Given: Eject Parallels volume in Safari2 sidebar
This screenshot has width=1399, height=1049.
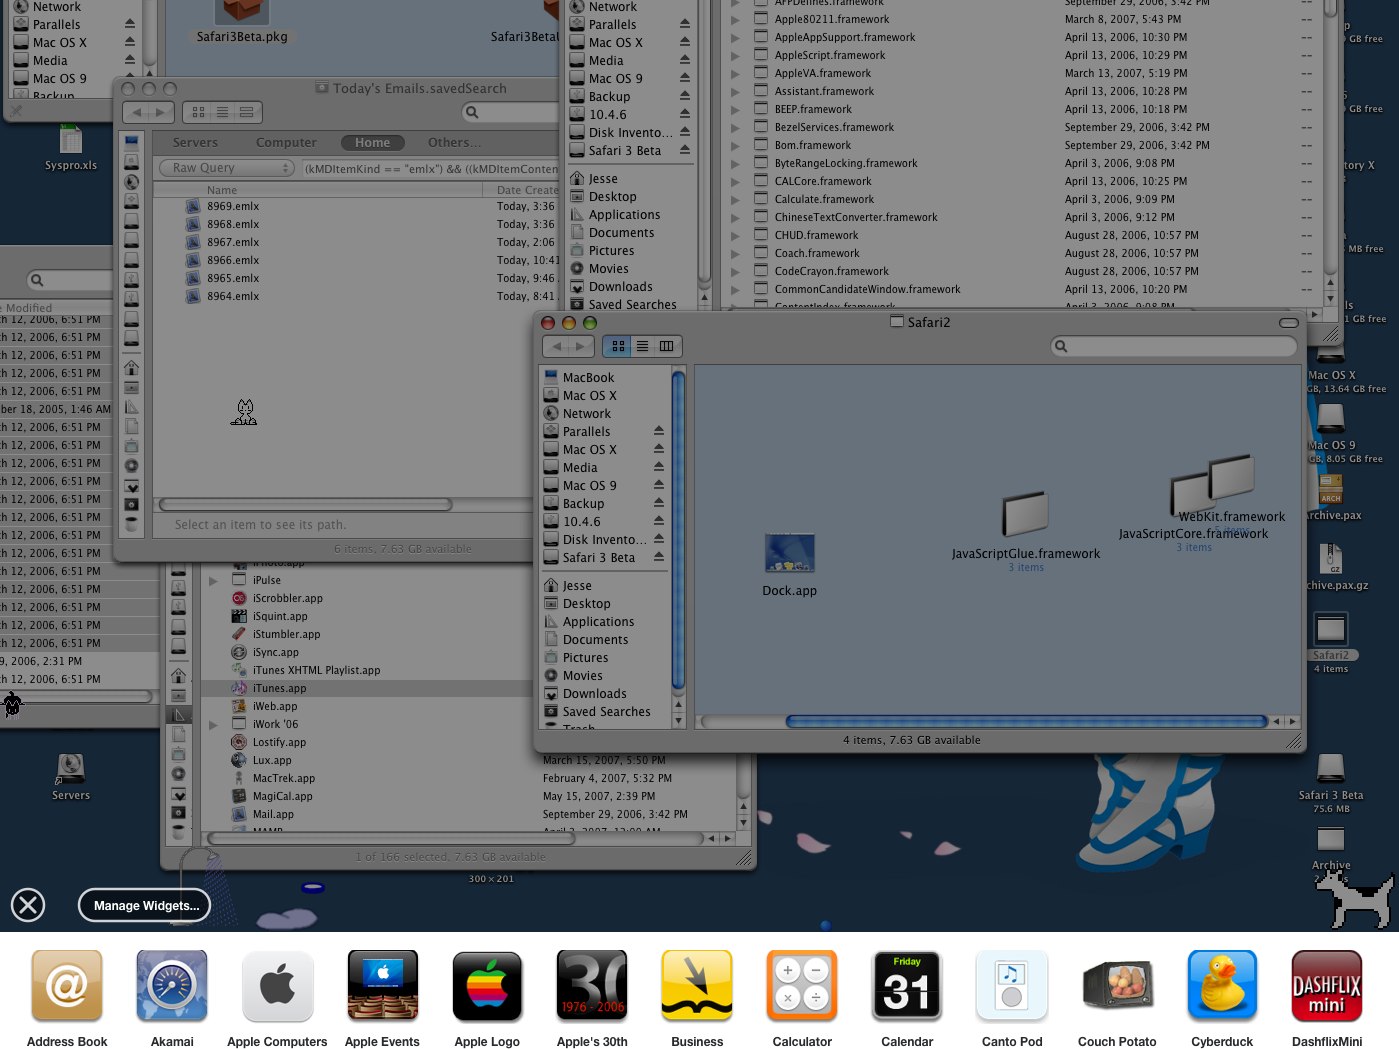Looking at the screenshot, I should [659, 431].
